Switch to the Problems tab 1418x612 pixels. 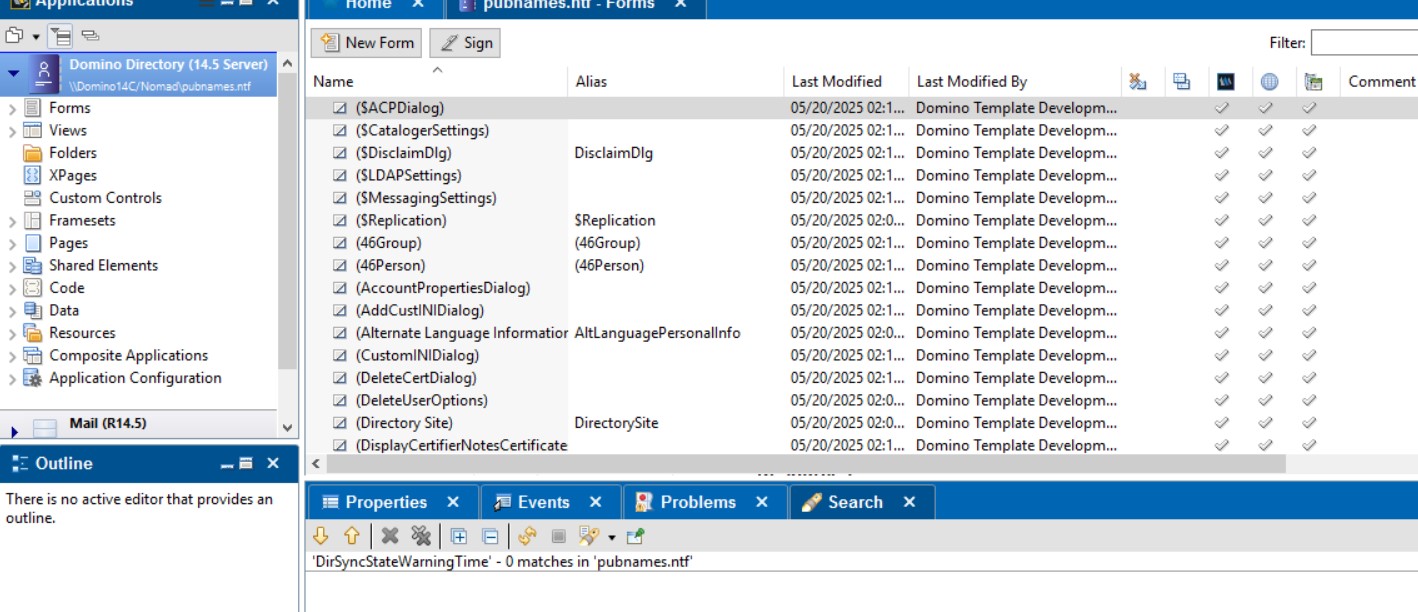coord(697,502)
